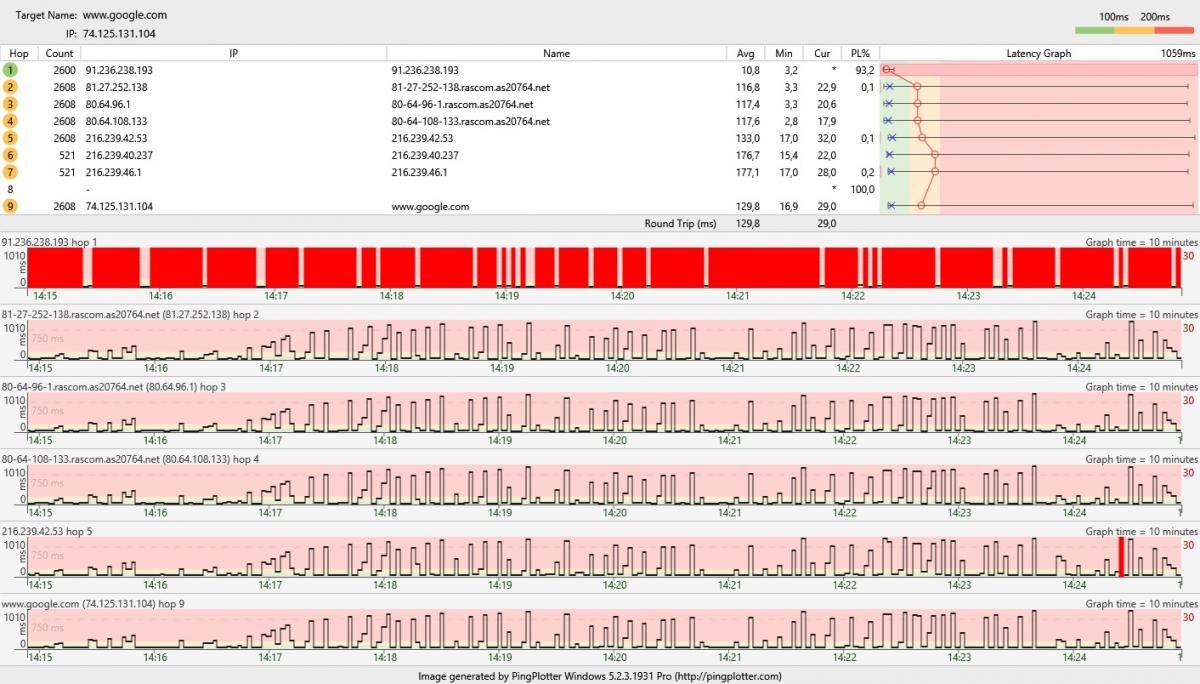Click the hop 1 timeline graph at 14:20
1200x684 pixels.
(x=622, y=267)
